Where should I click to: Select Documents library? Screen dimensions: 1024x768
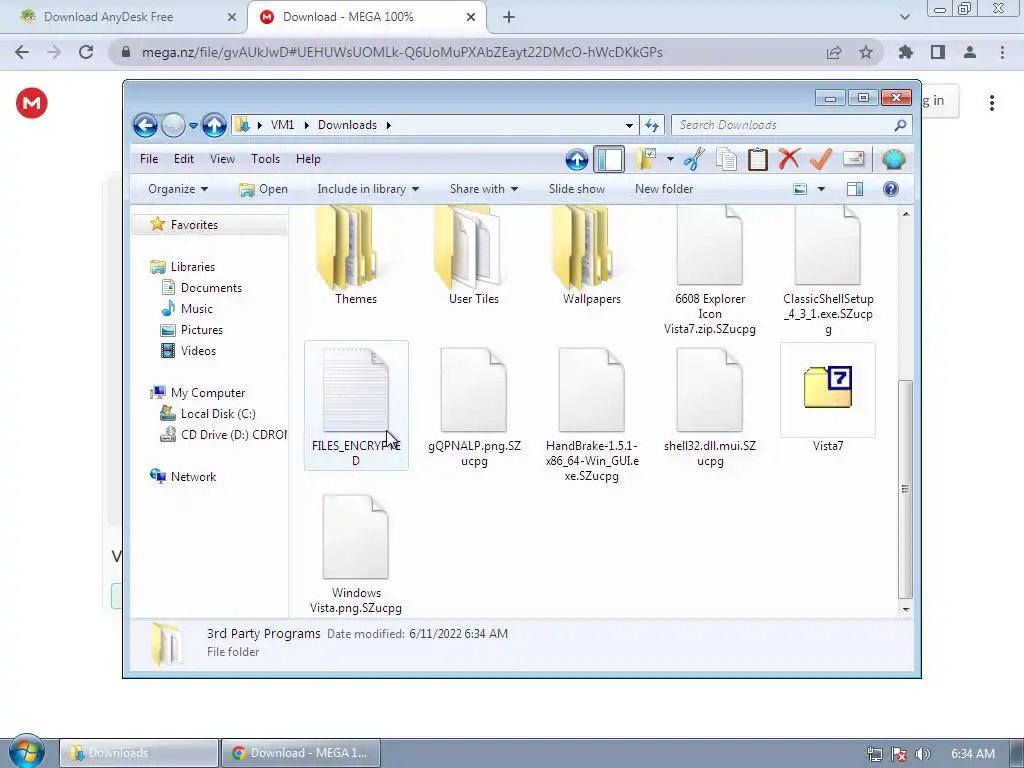tap(211, 287)
